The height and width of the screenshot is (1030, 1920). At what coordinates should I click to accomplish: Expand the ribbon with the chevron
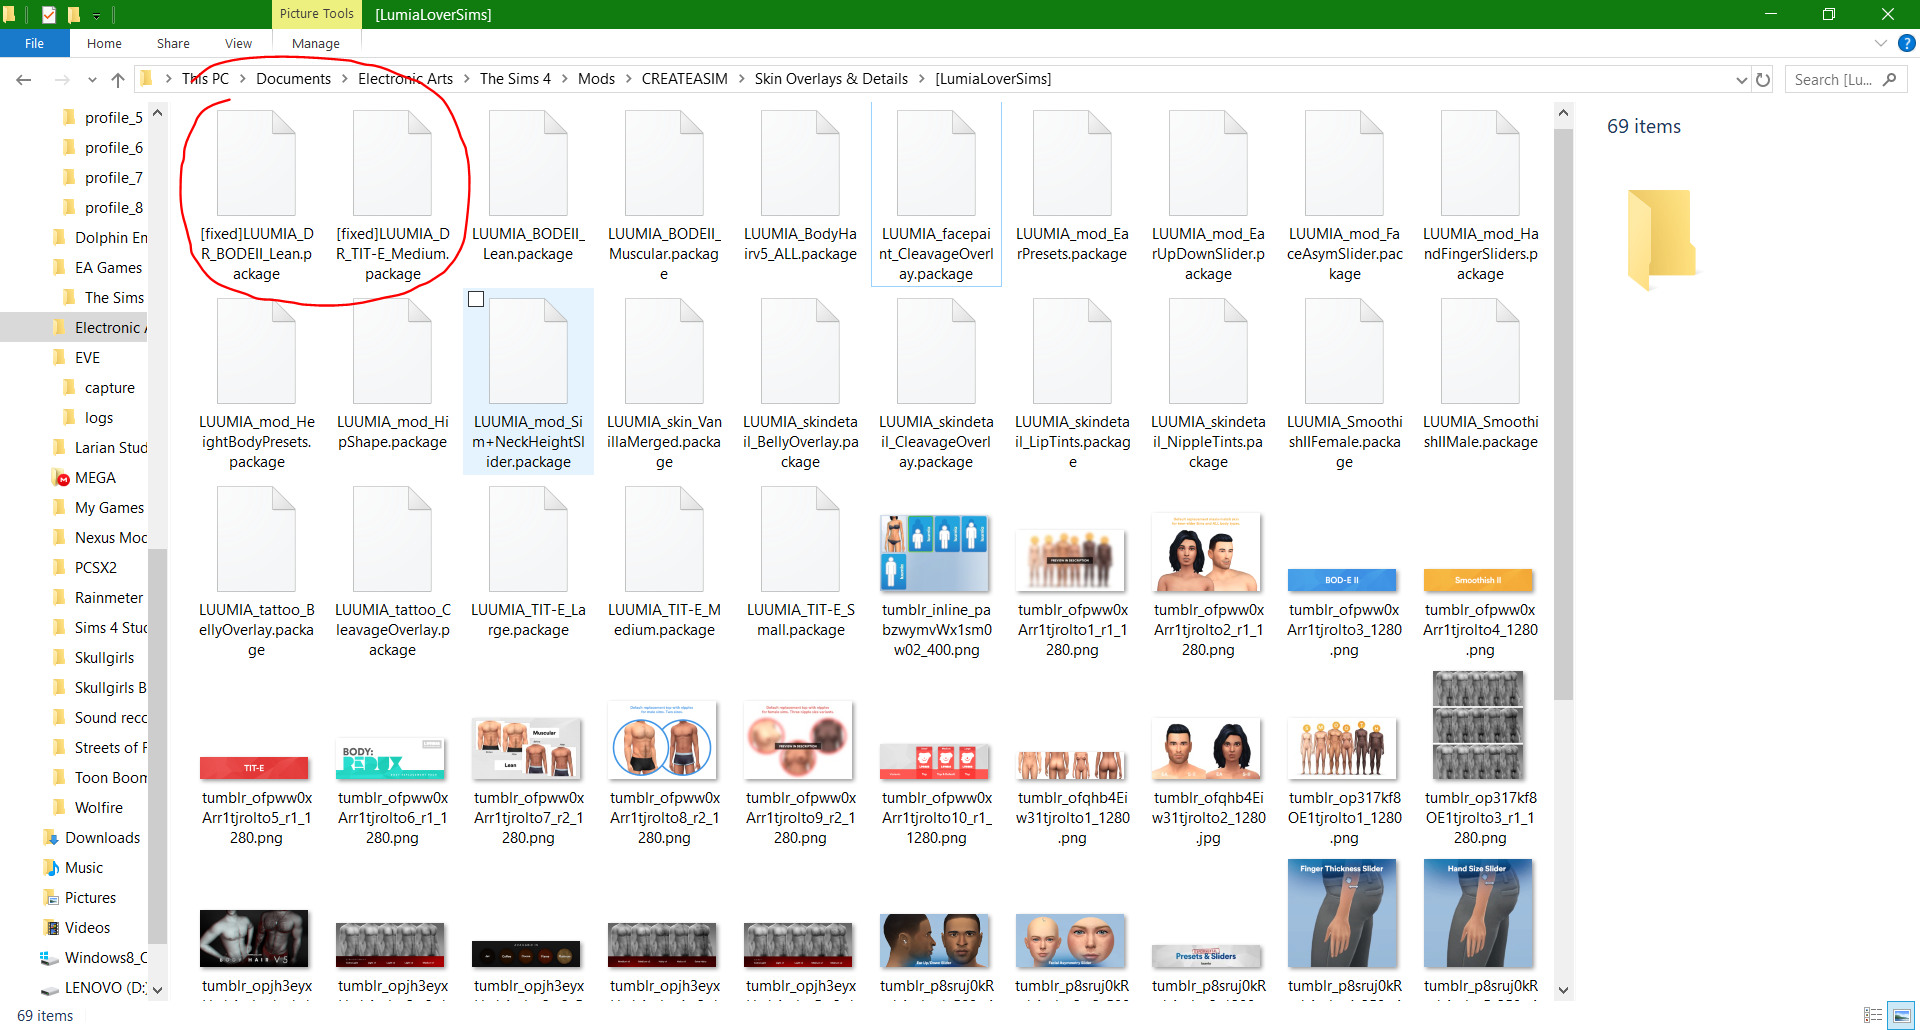tap(1880, 43)
